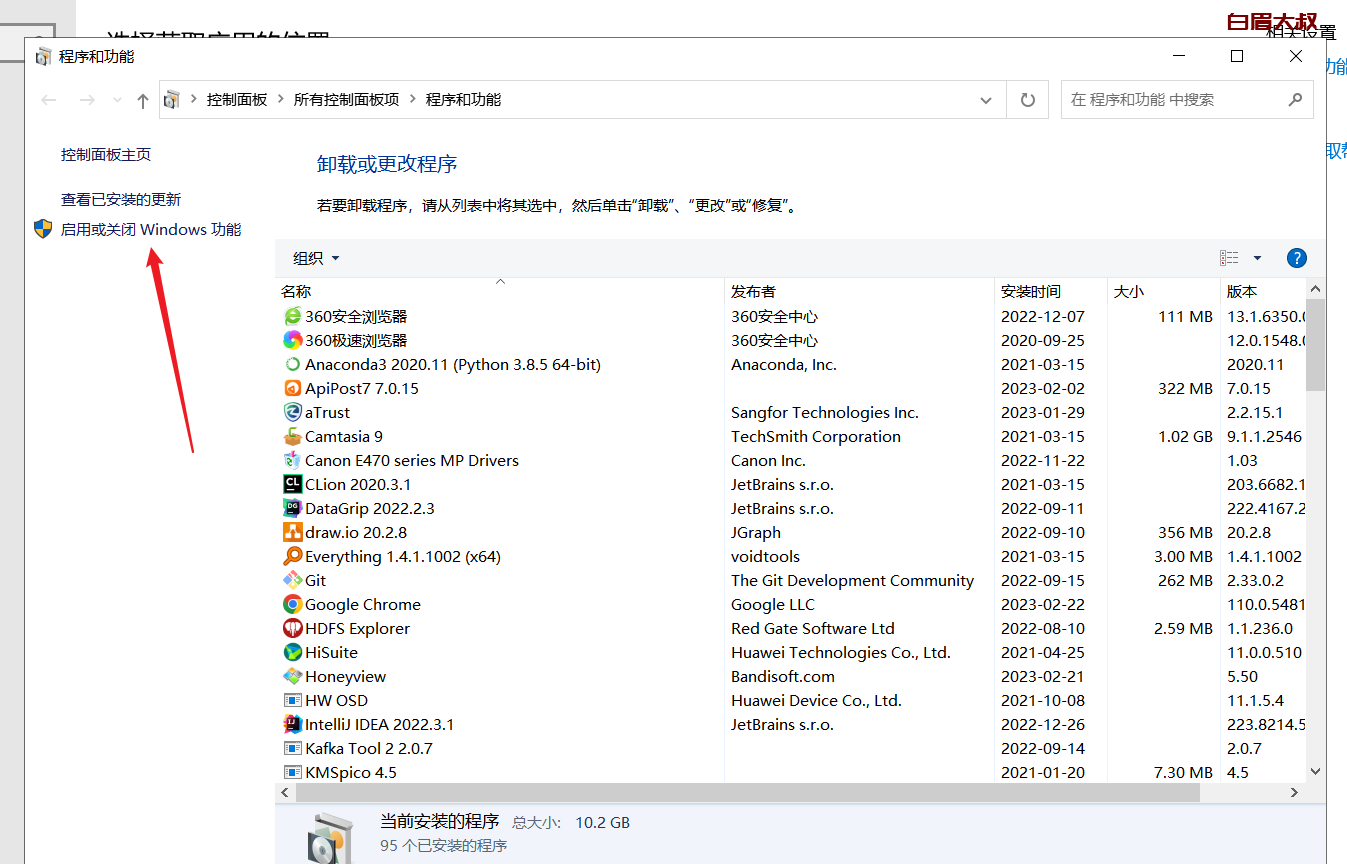This screenshot has width=1347, height=864.
Task: Click the Camtasia 9 icon
Action: (x=292, y=436)
